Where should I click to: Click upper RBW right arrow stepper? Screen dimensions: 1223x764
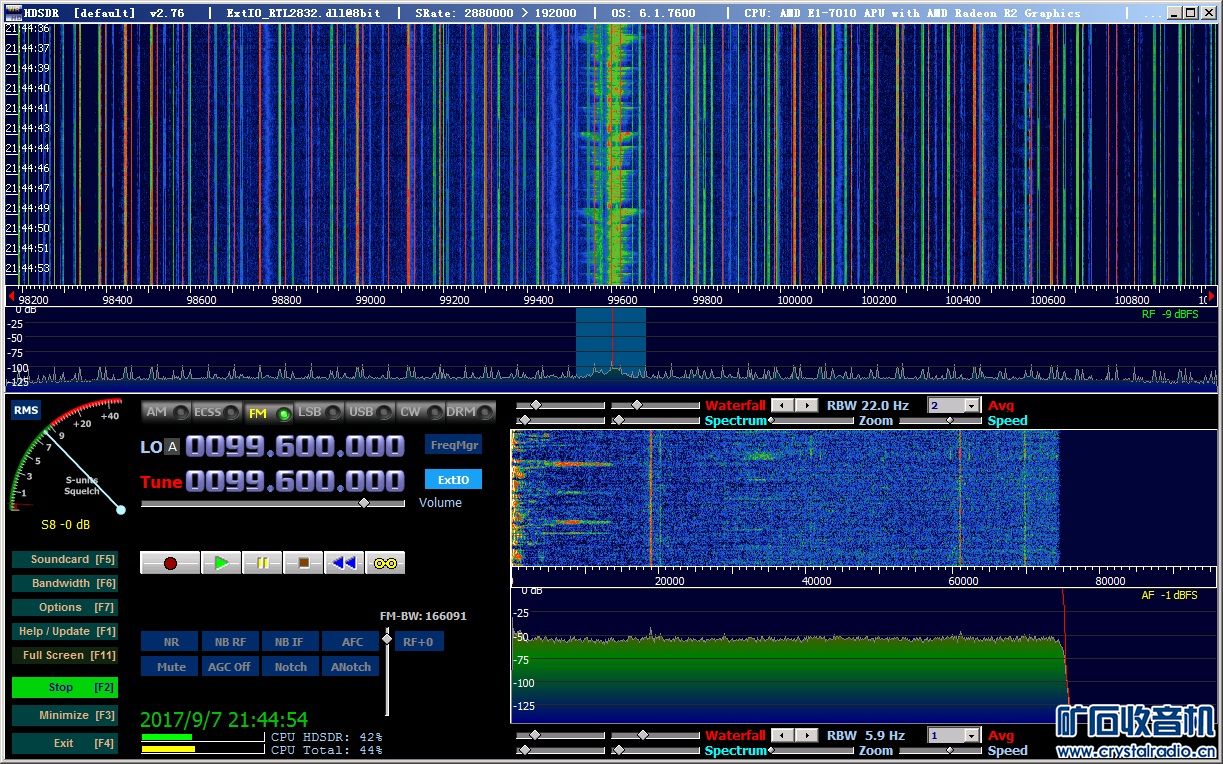pos(806,405)
